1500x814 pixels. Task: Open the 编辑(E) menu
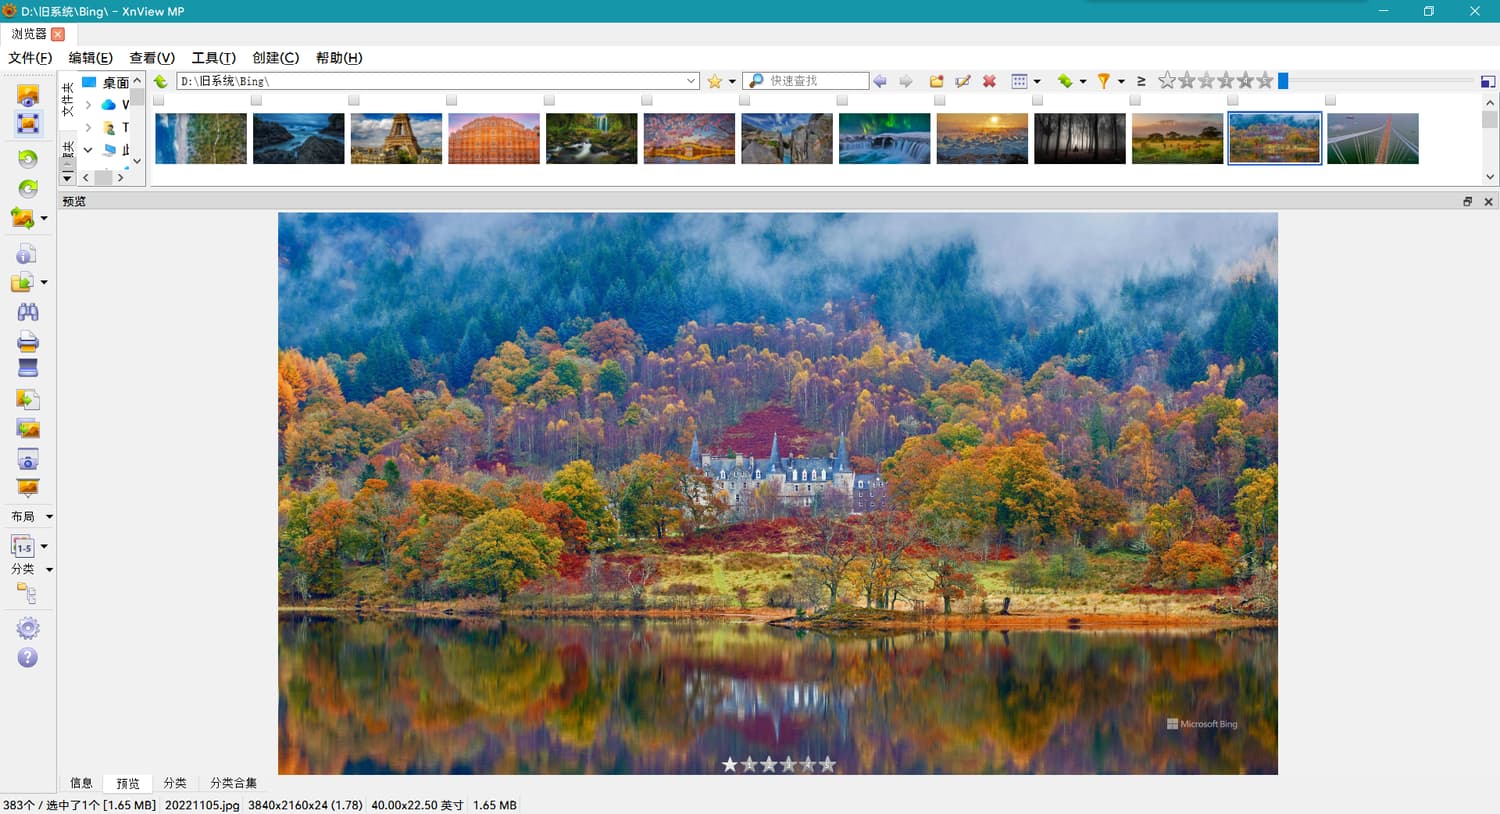(90, 58)
